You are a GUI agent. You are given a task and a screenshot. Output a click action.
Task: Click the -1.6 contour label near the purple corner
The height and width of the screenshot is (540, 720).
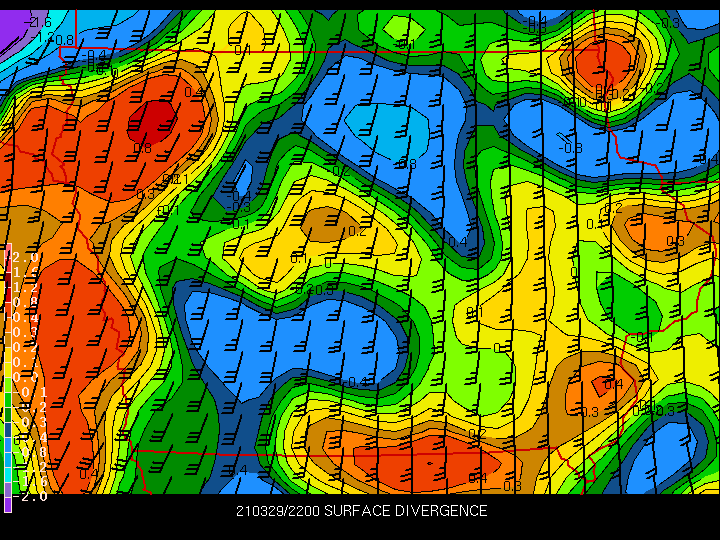[x=38, y=22]
